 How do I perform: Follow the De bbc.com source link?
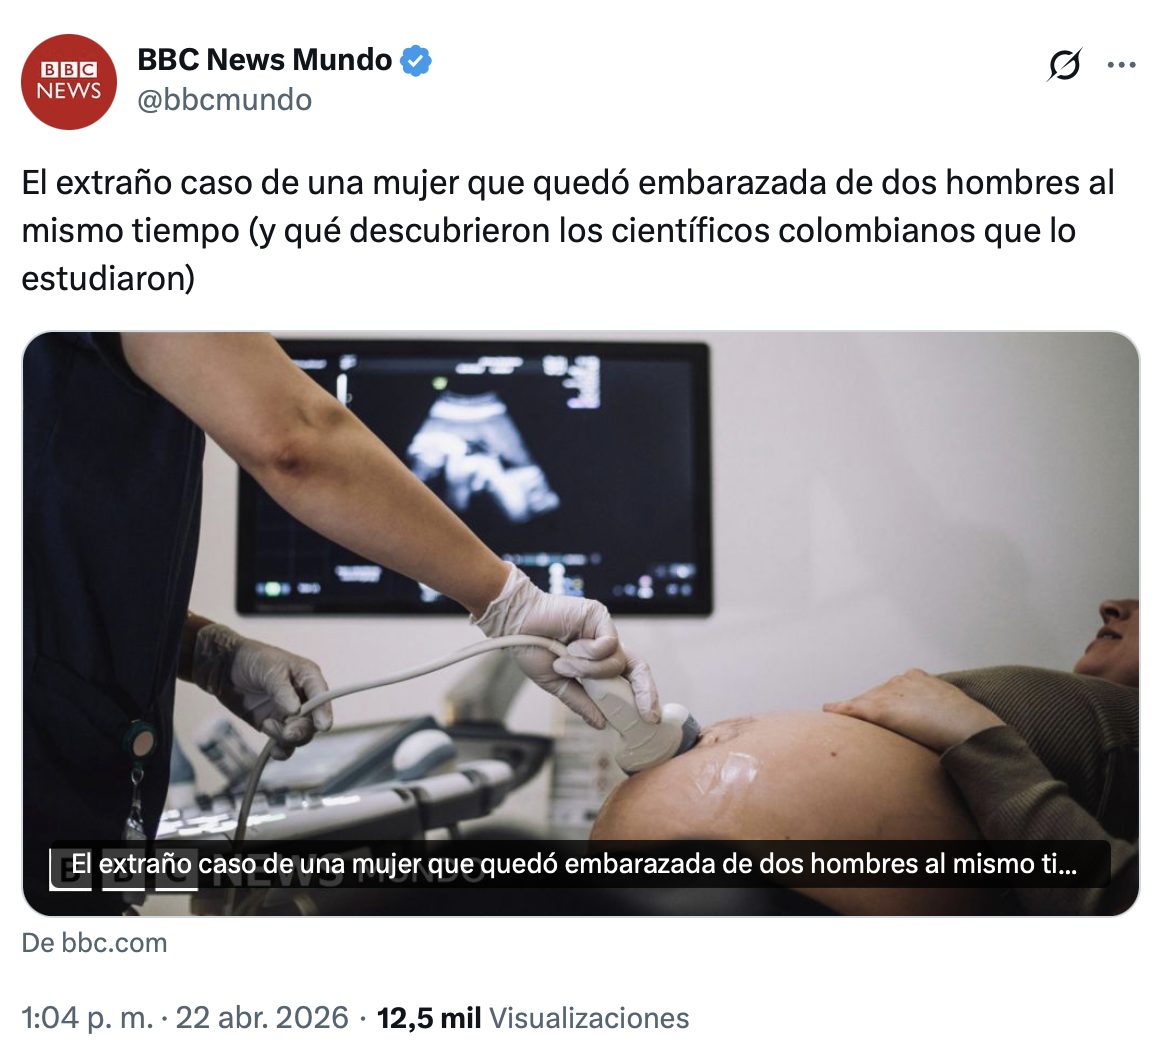(95, 943)
